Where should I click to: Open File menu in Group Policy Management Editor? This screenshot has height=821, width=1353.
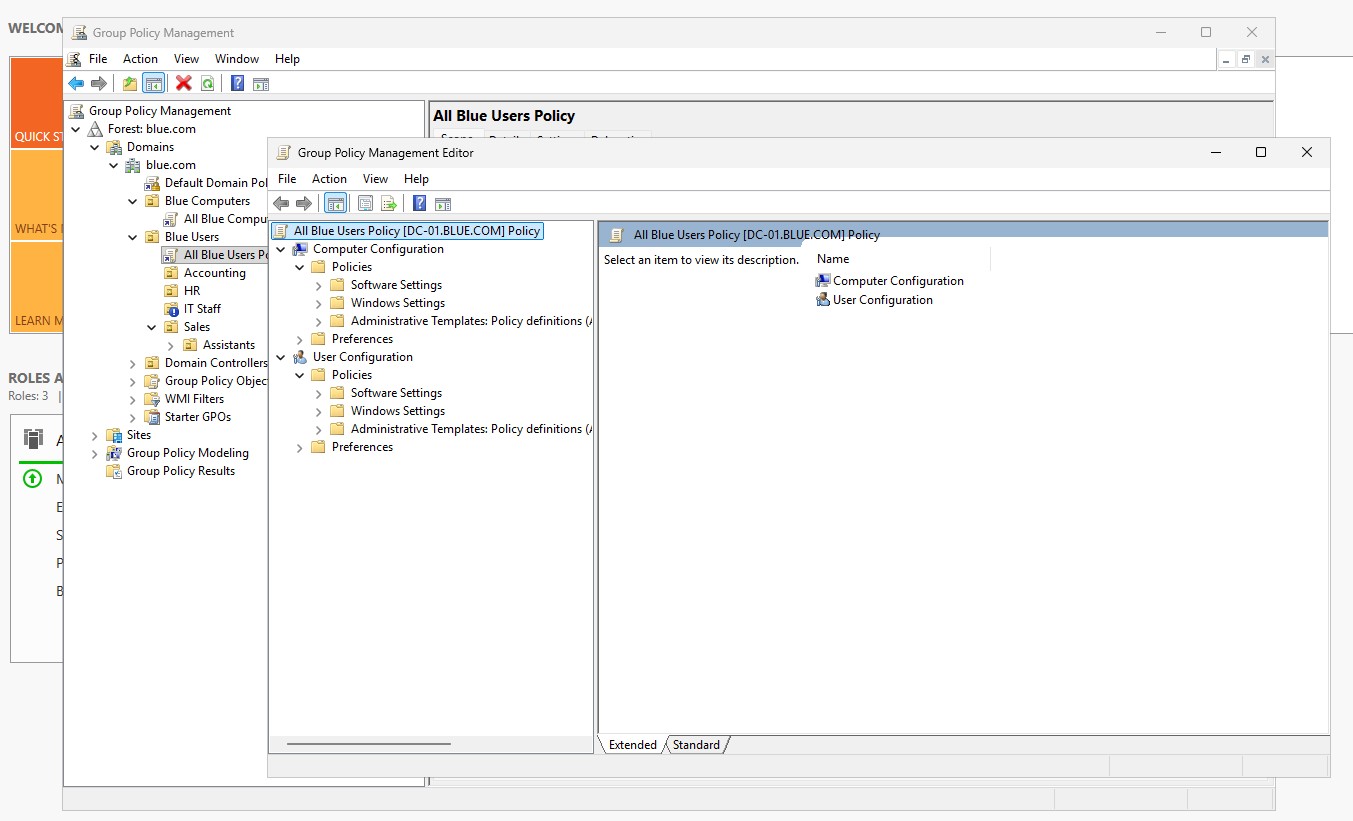287,179
